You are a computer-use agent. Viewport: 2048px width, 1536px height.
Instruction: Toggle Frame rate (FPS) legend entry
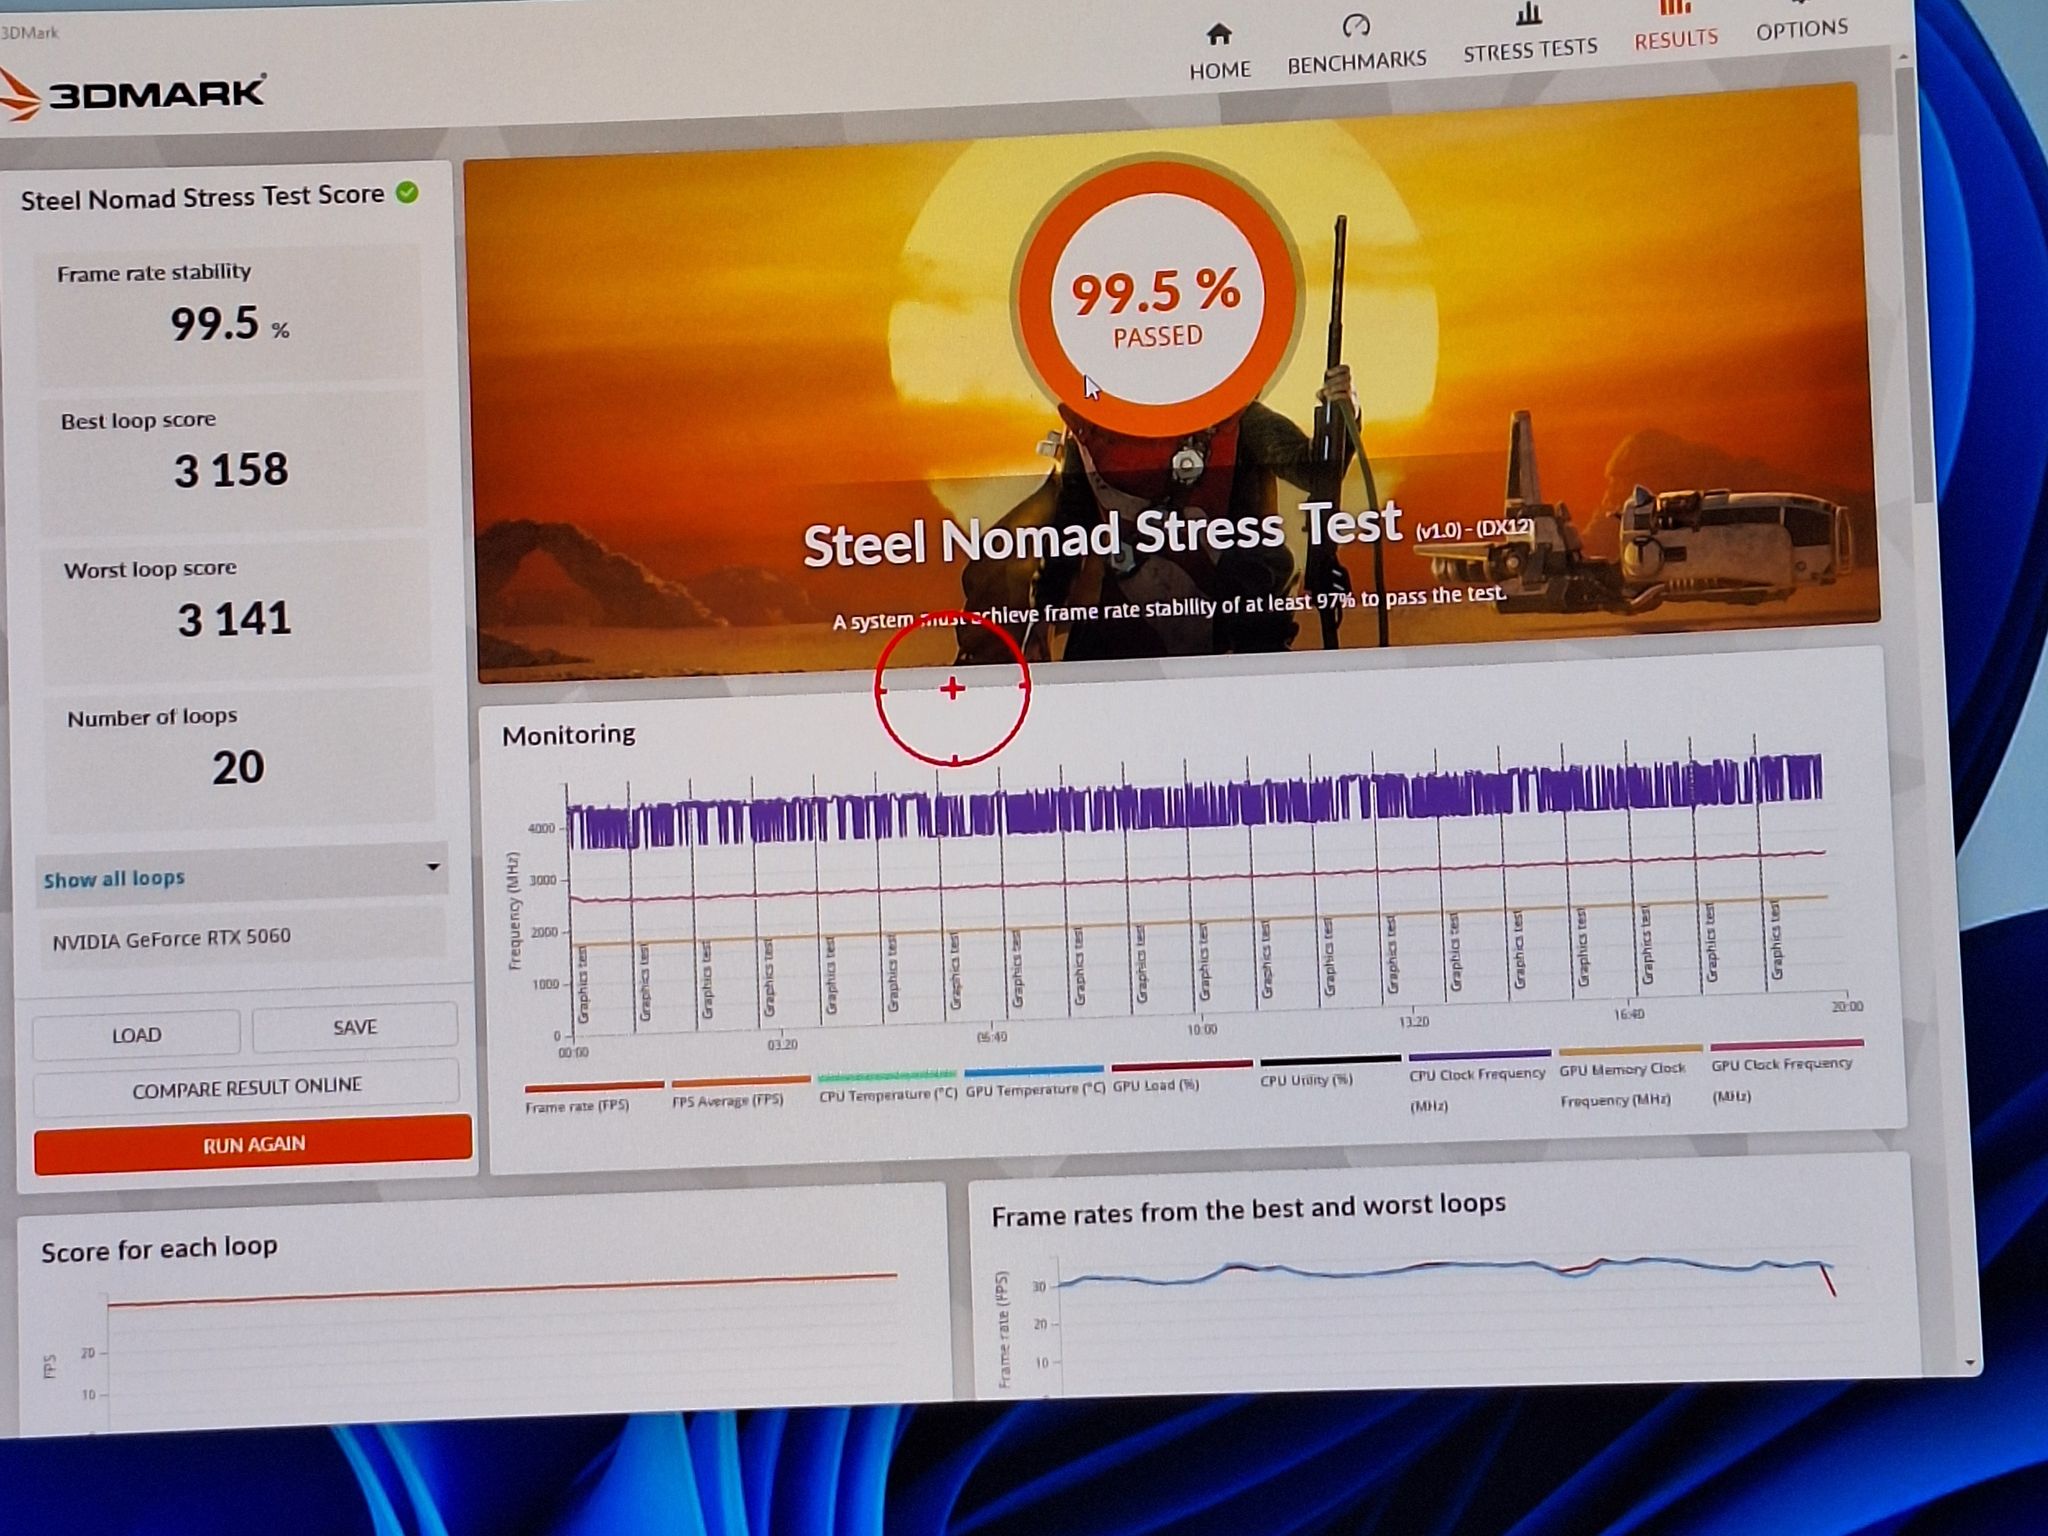[x=592, y=1096]
